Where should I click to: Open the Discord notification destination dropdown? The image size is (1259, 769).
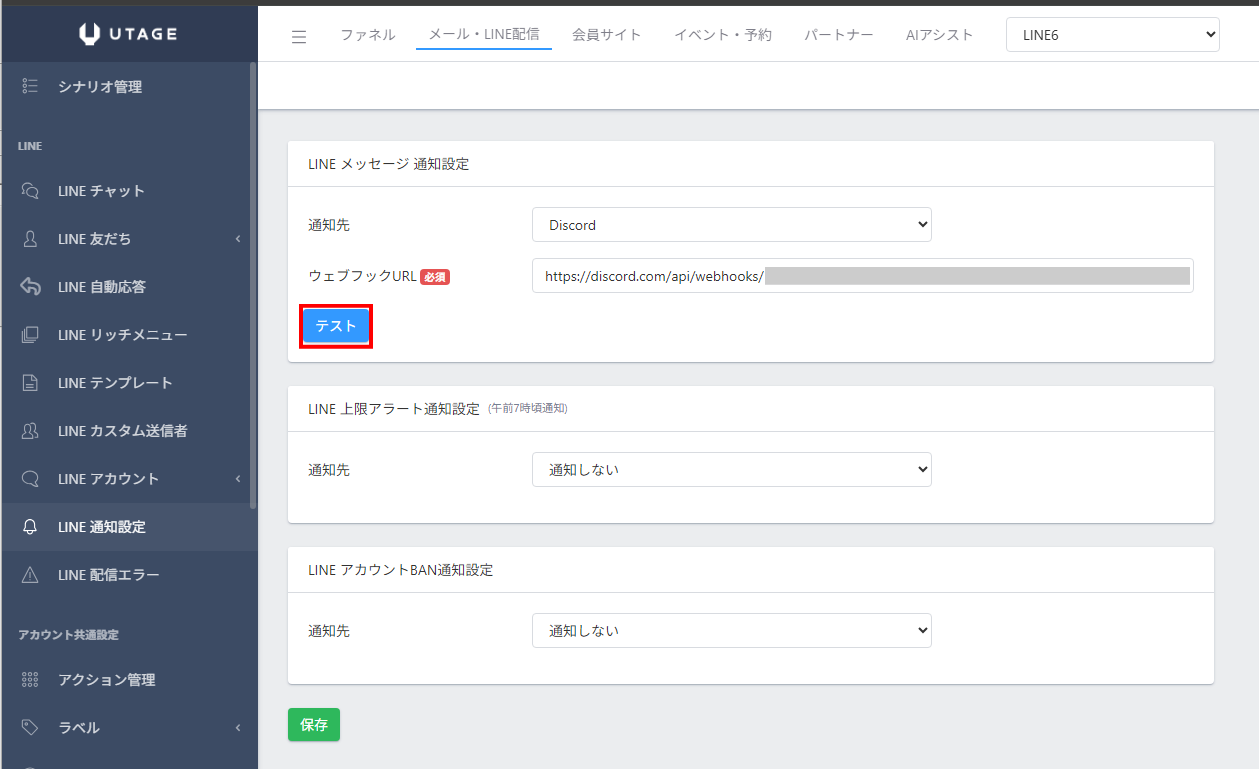(x=731, y=225)
